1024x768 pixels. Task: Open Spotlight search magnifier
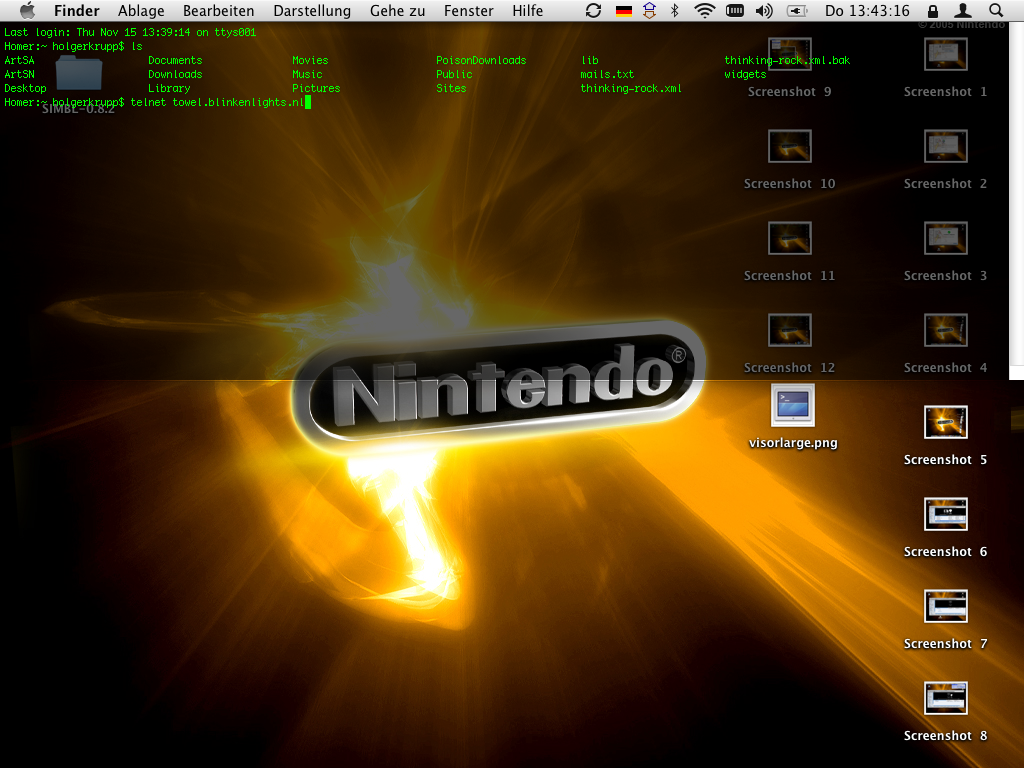[995, 10]
